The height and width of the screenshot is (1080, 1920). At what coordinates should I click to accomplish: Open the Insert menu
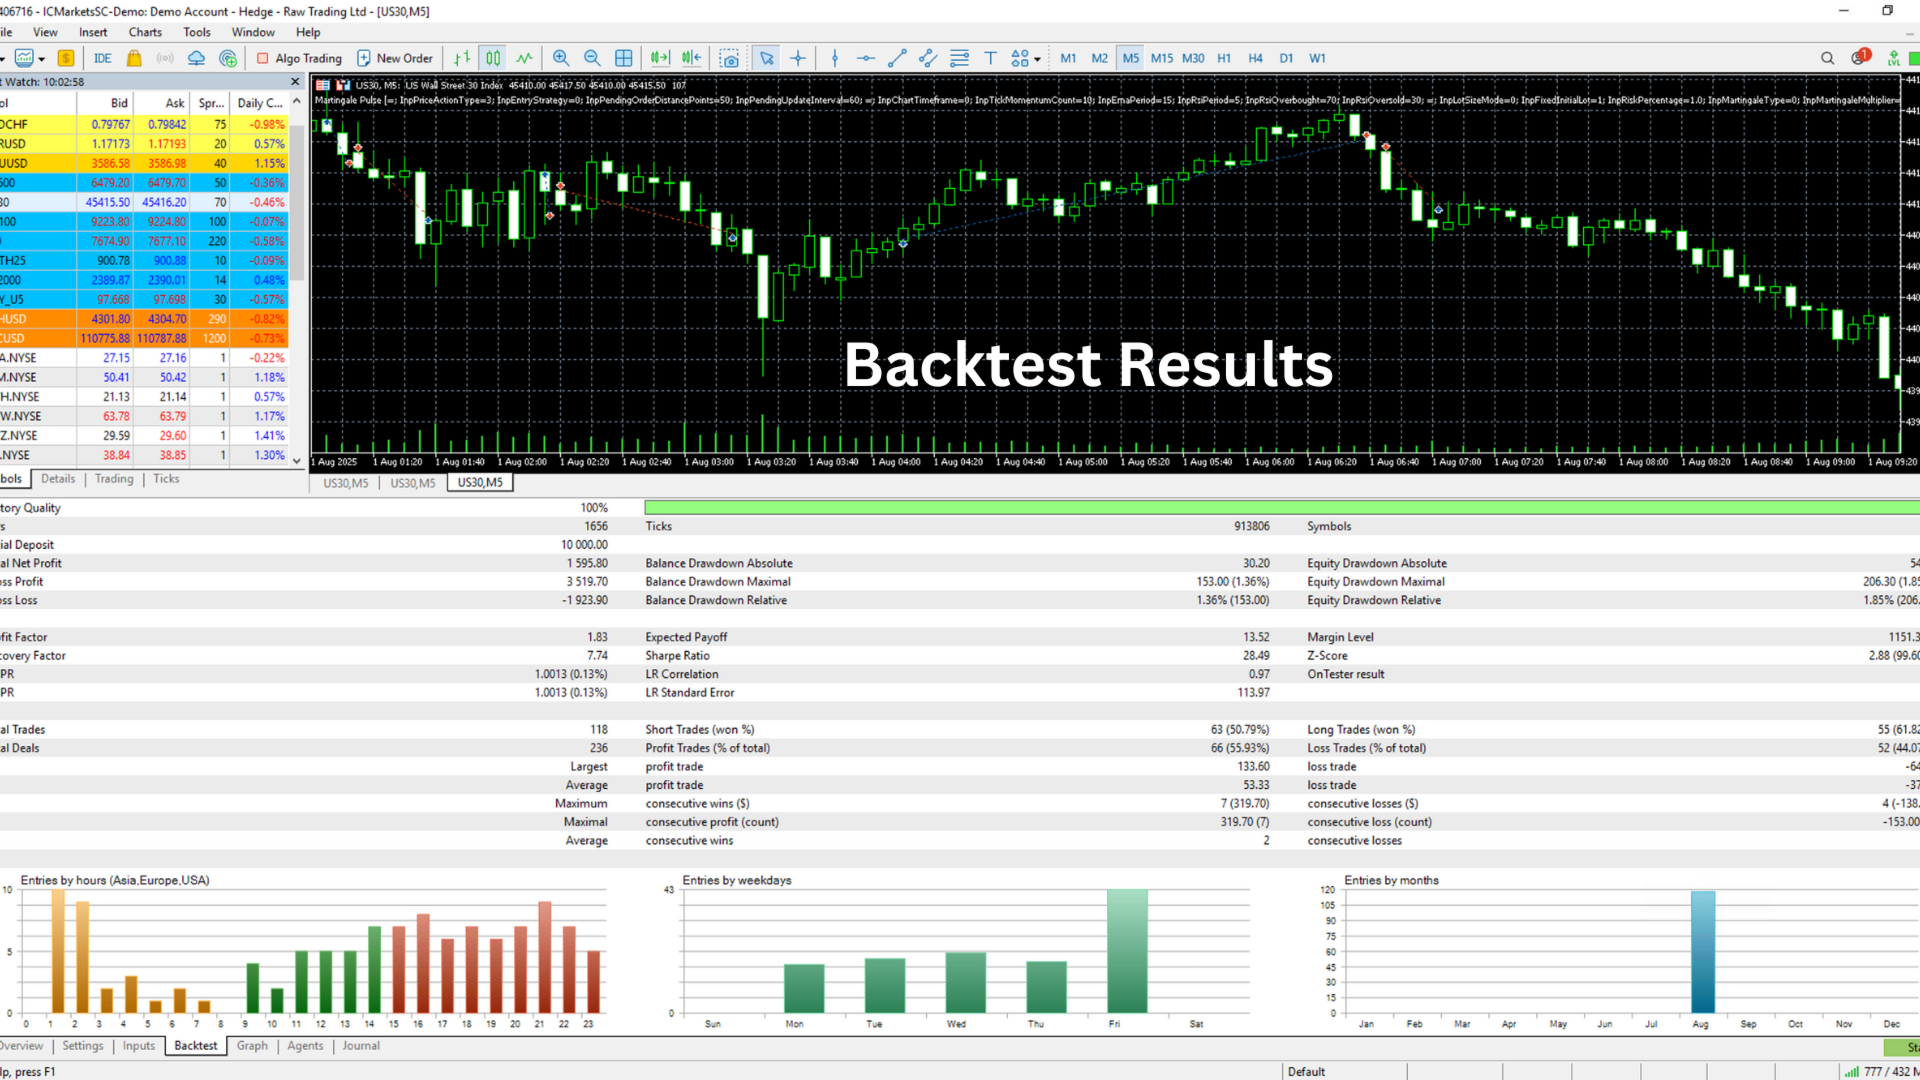[x=93, y=32]
